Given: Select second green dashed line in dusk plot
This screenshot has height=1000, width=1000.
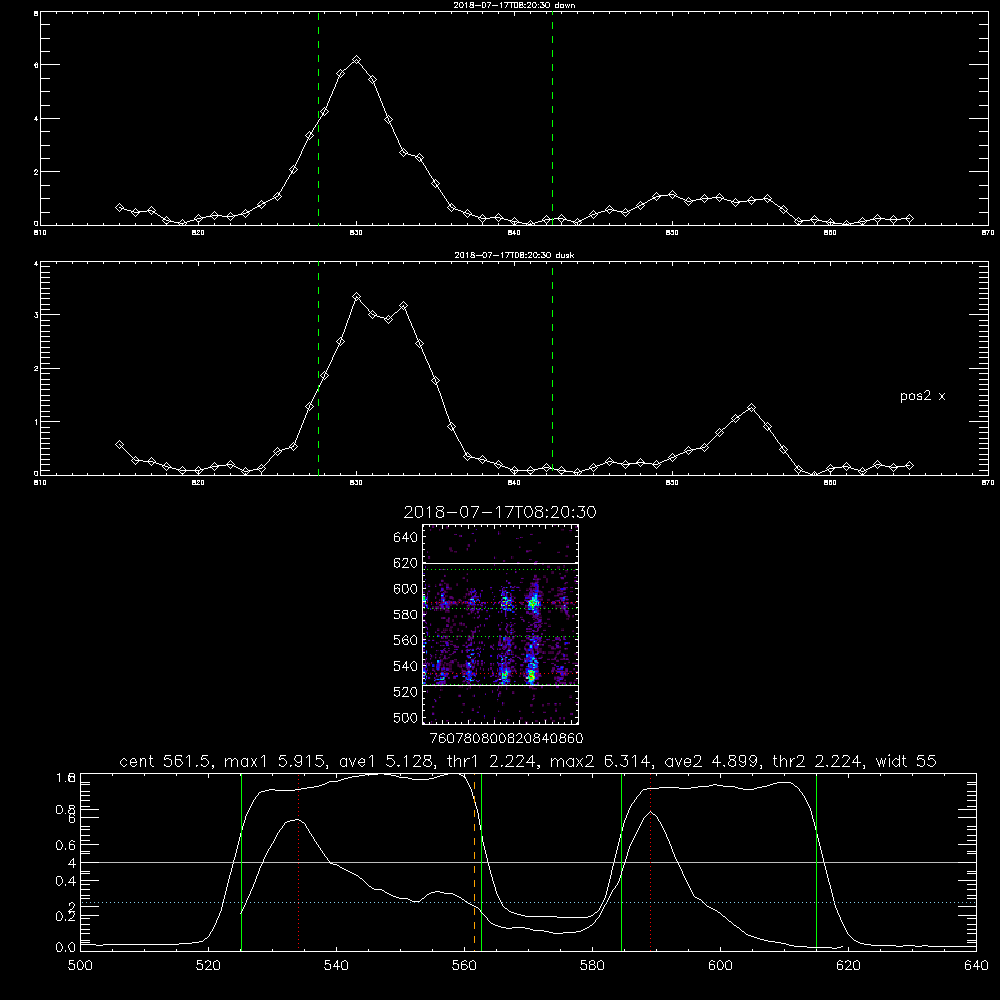Looking at the screenshot, I should point(552,369).
